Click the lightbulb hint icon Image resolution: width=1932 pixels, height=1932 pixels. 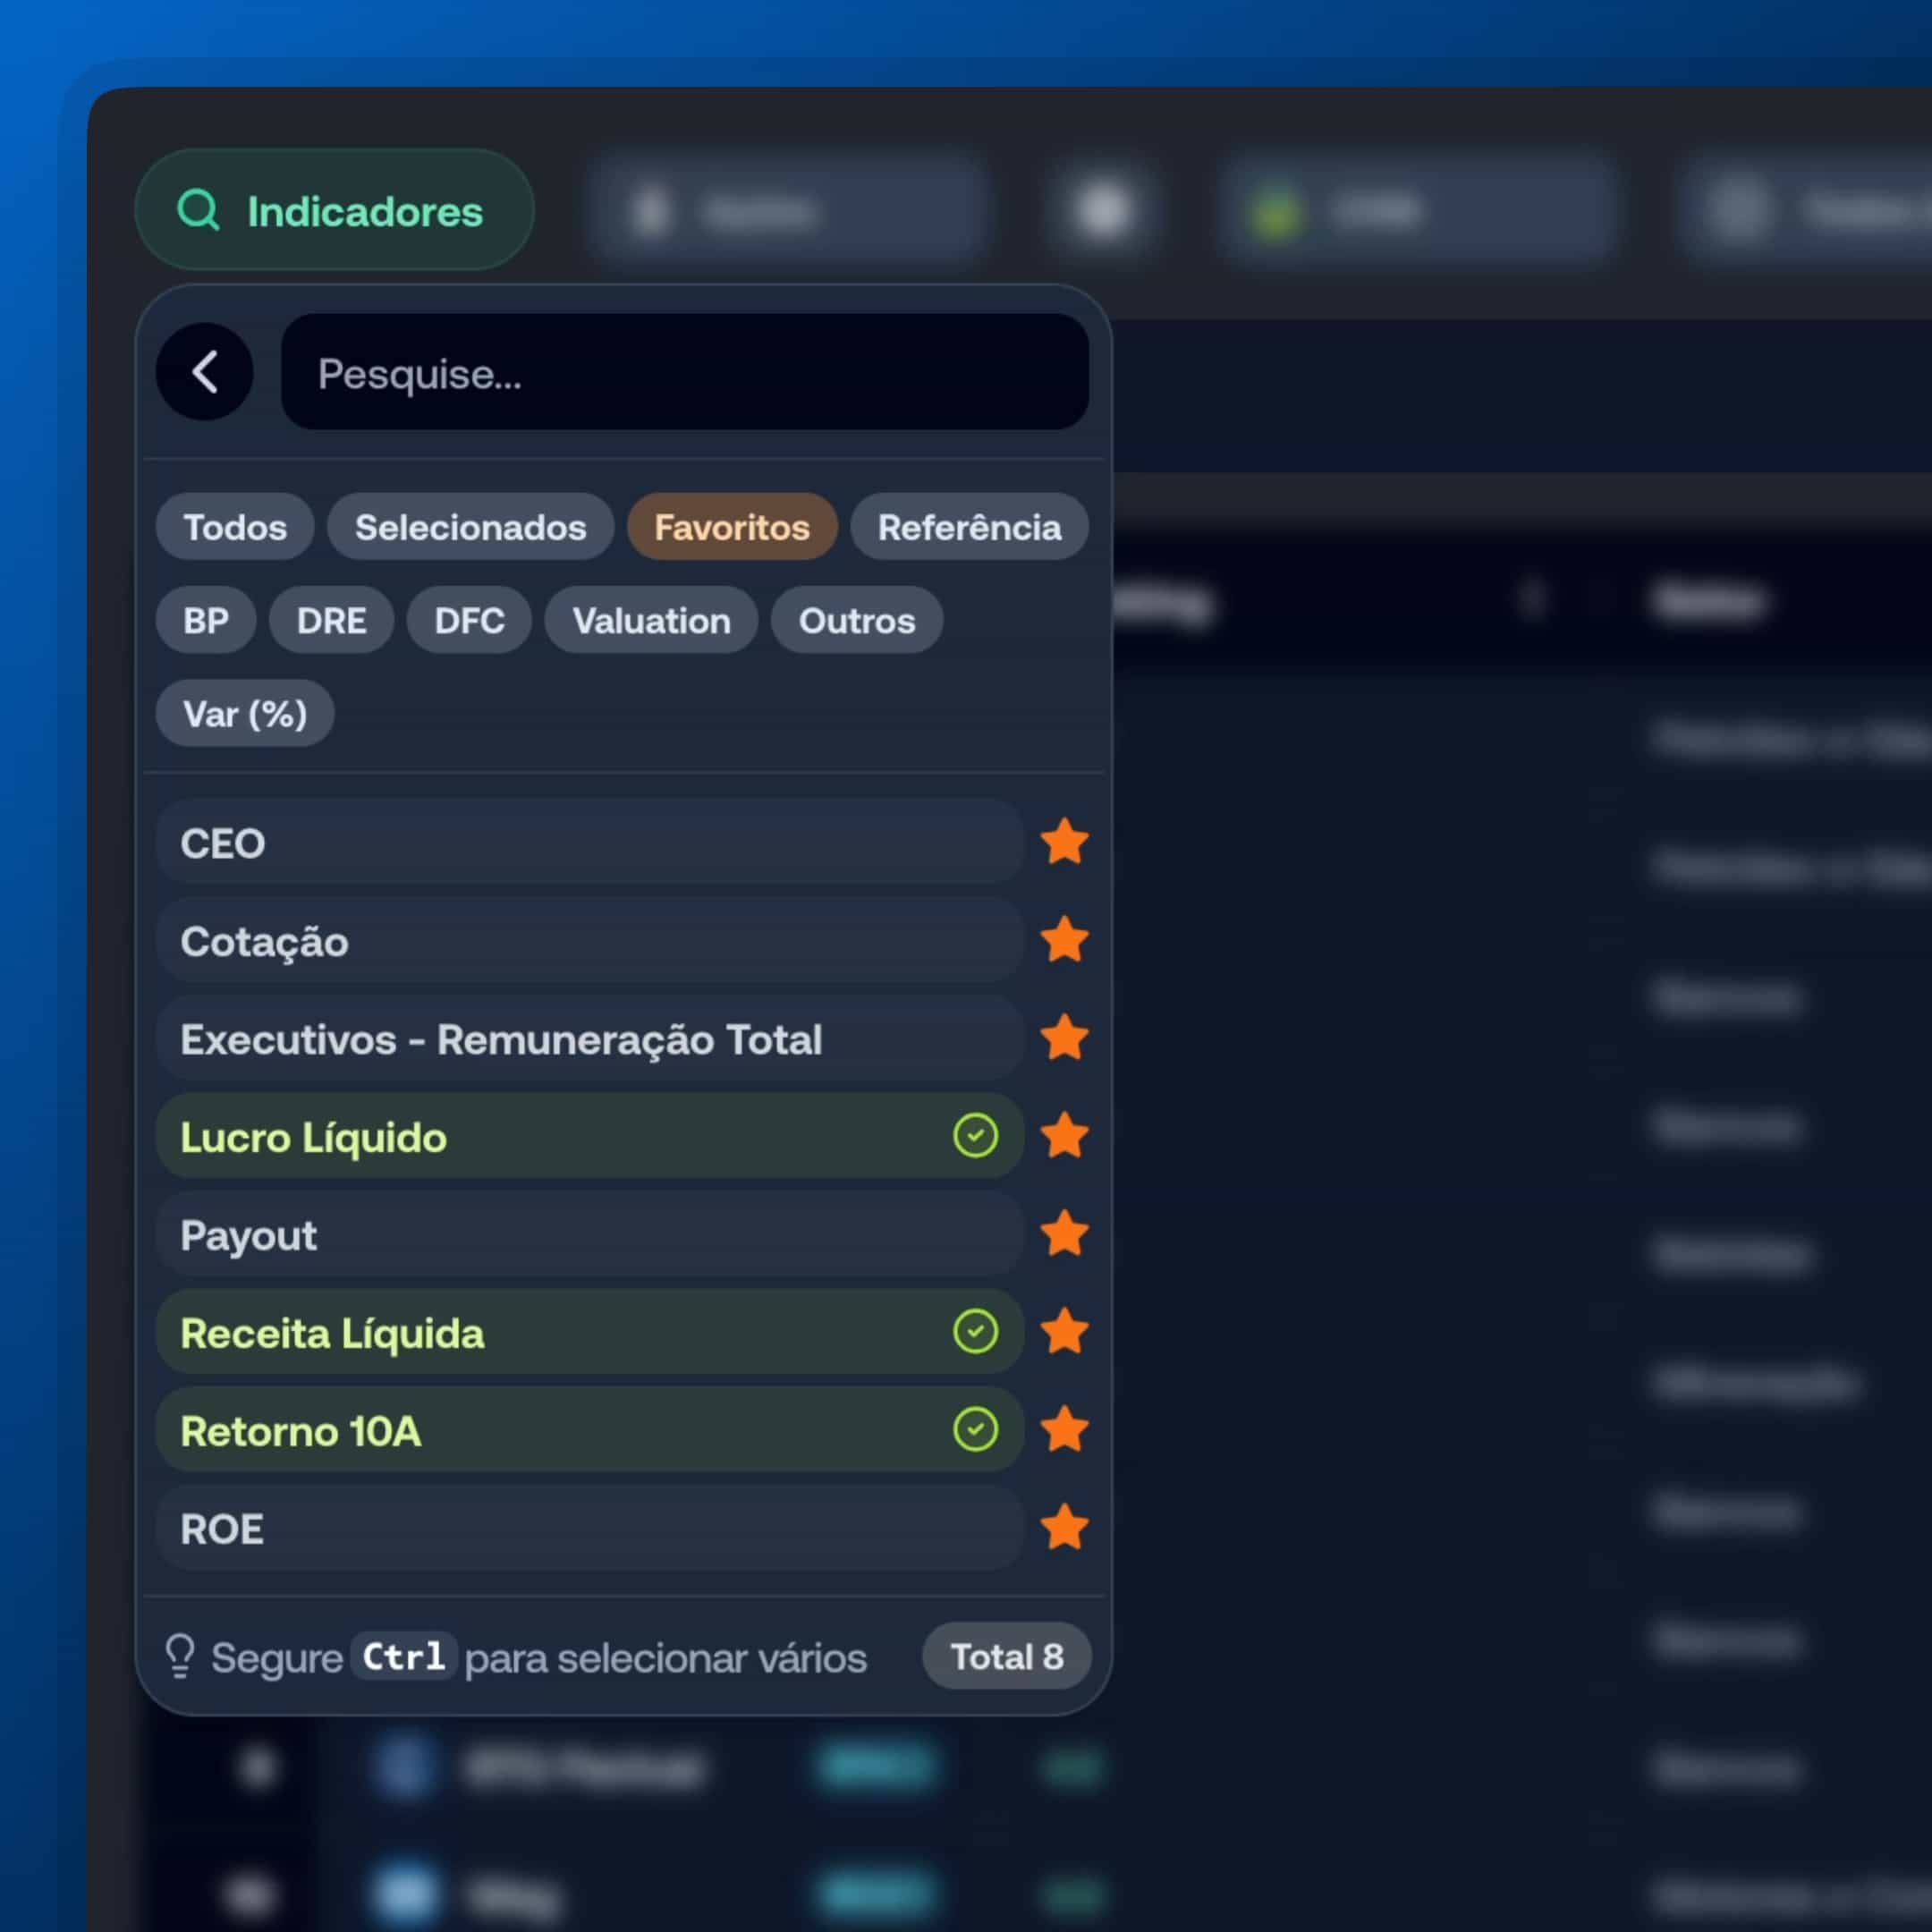(180, 1656)
